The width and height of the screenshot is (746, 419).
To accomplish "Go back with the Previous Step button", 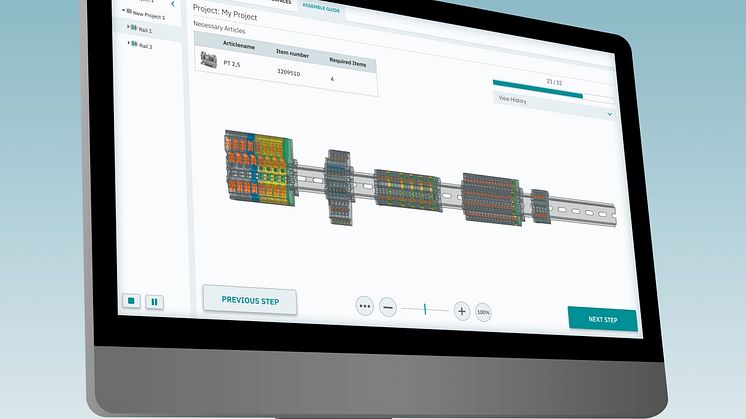I will point(249,300).
